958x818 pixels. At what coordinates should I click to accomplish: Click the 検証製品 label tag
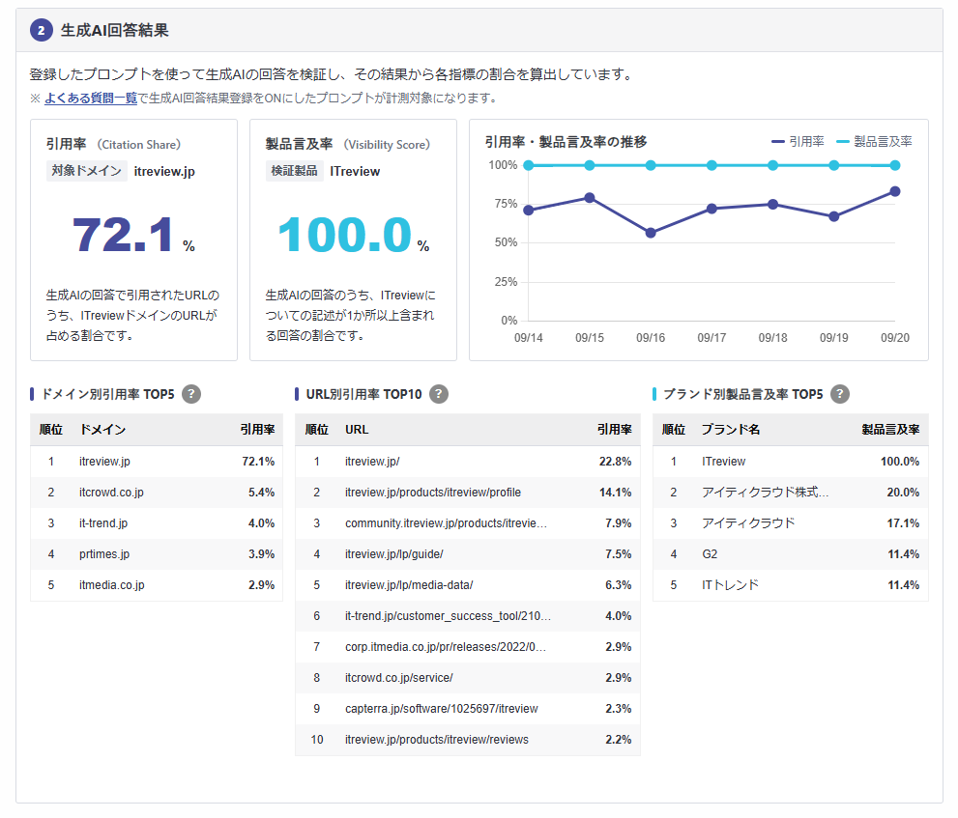(x=294, y=171)
